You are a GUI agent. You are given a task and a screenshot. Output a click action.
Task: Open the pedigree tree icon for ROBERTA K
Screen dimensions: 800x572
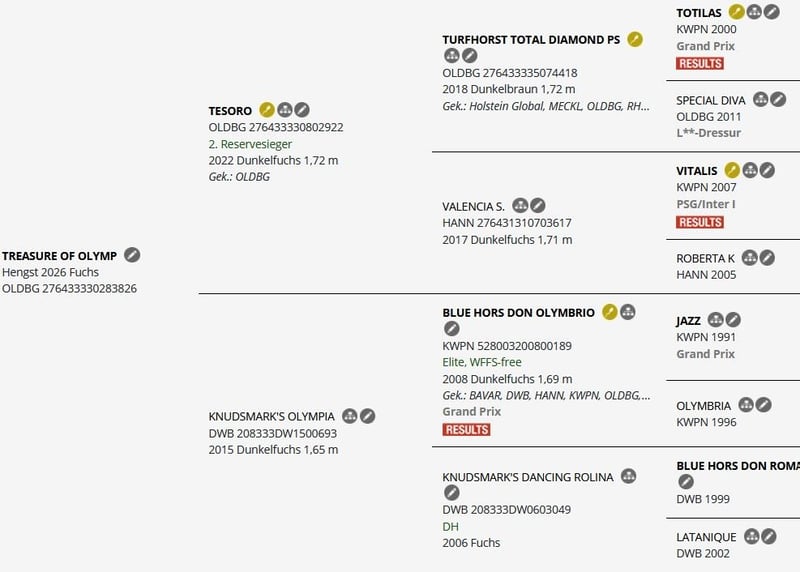pos(749,258)
